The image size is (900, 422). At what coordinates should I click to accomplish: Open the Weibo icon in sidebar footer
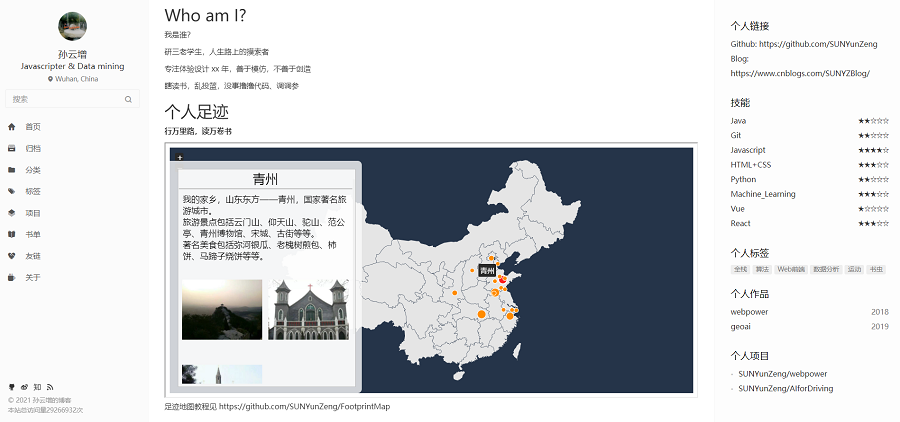[24, 387]
